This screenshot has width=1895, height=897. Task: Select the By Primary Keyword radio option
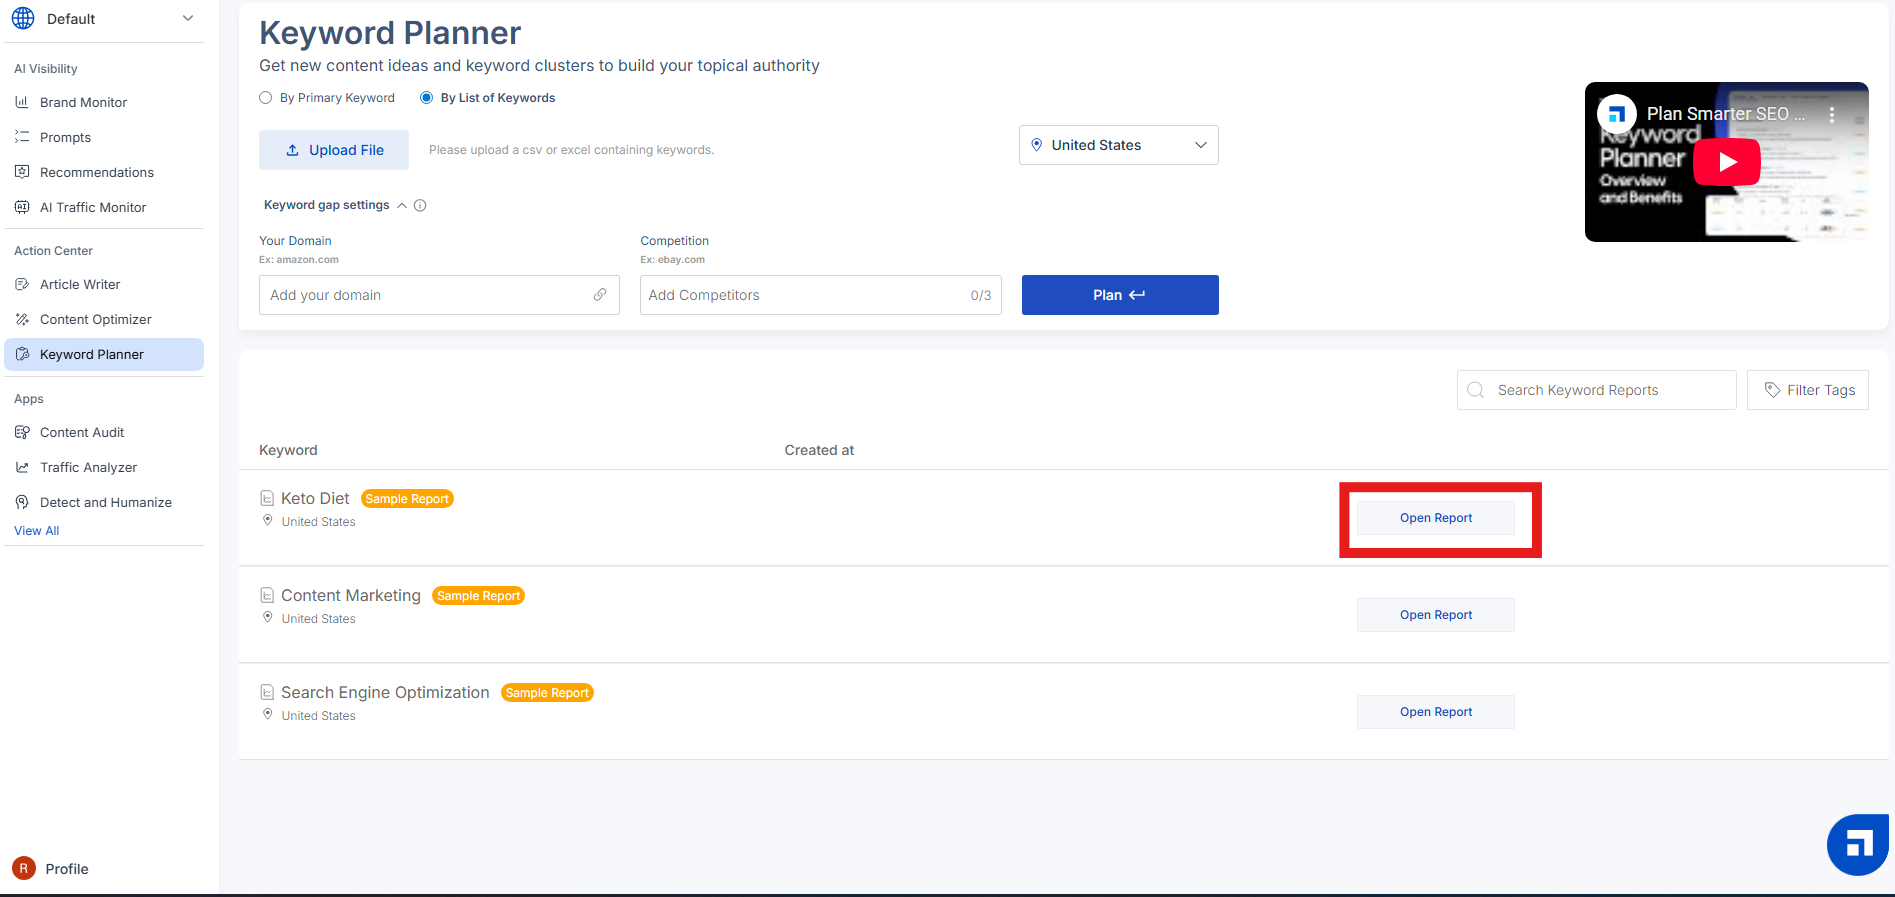(266, 98)
